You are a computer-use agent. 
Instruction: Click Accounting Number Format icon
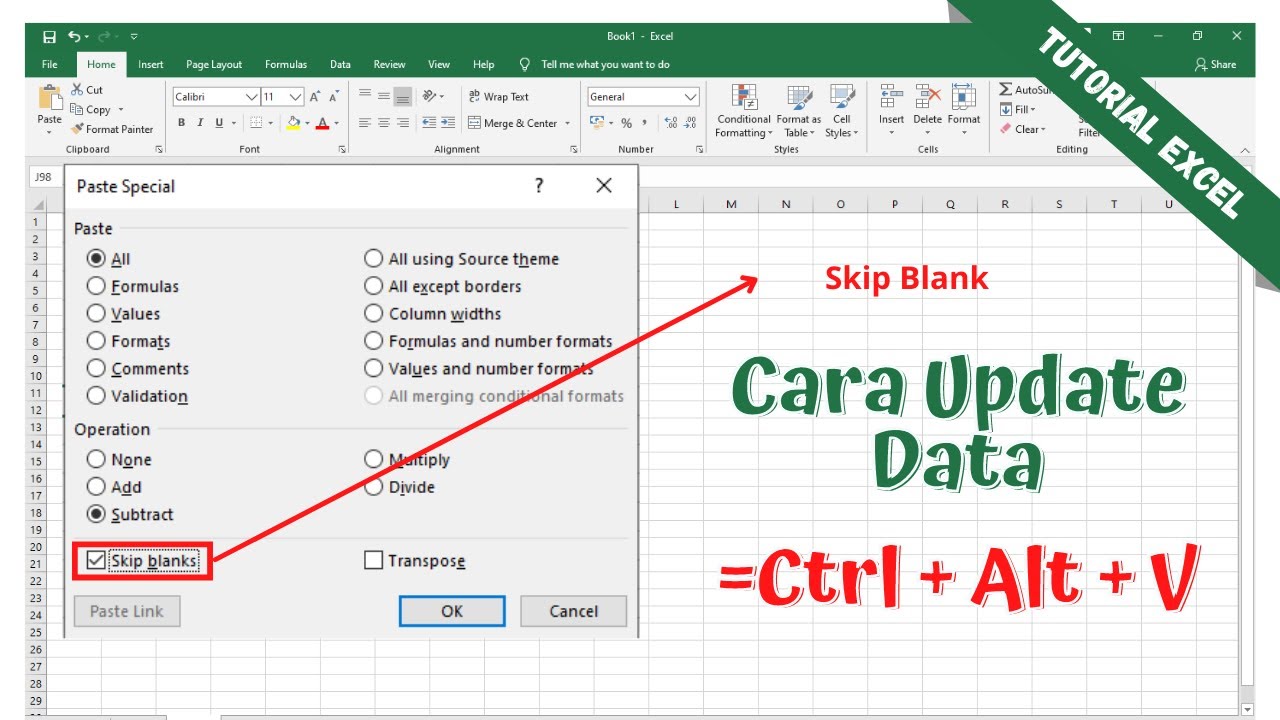click(597, 123)
